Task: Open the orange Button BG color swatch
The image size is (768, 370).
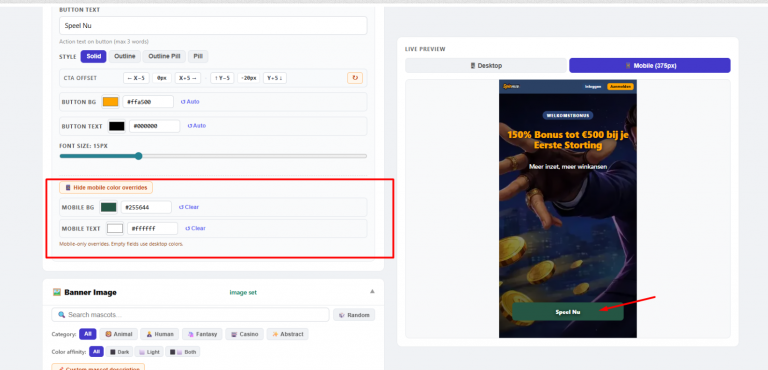Action: tap(110, 102)
